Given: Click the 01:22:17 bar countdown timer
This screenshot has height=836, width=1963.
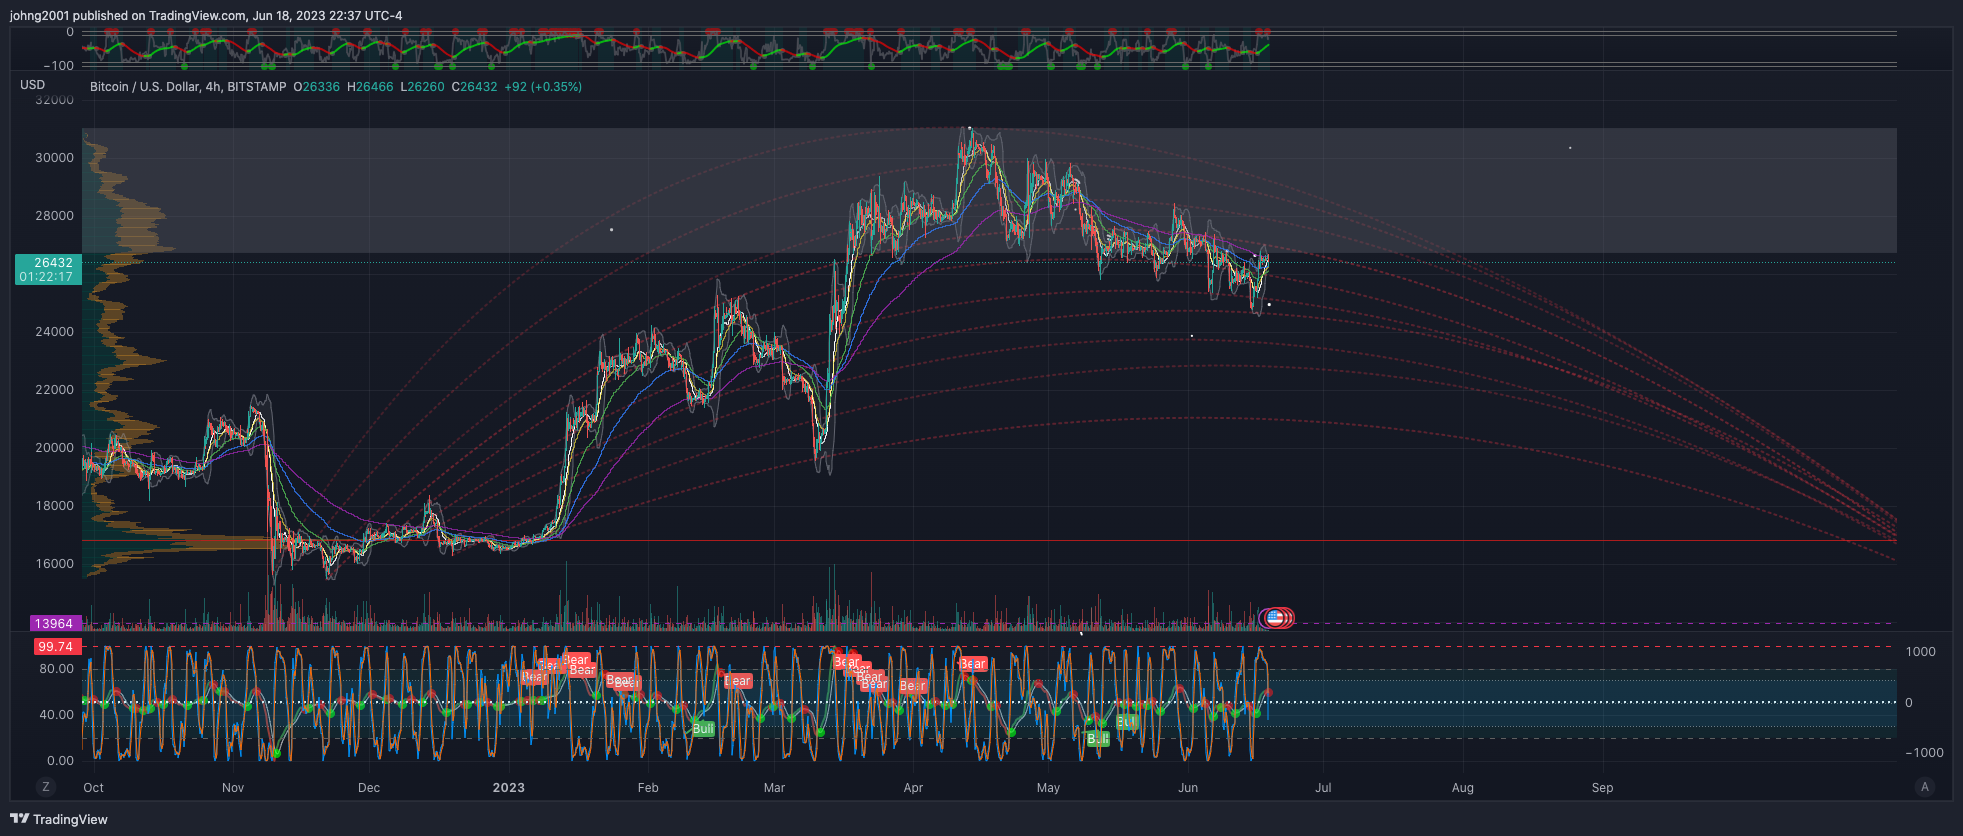Looking at the screenshot, I should pos(46,277).
